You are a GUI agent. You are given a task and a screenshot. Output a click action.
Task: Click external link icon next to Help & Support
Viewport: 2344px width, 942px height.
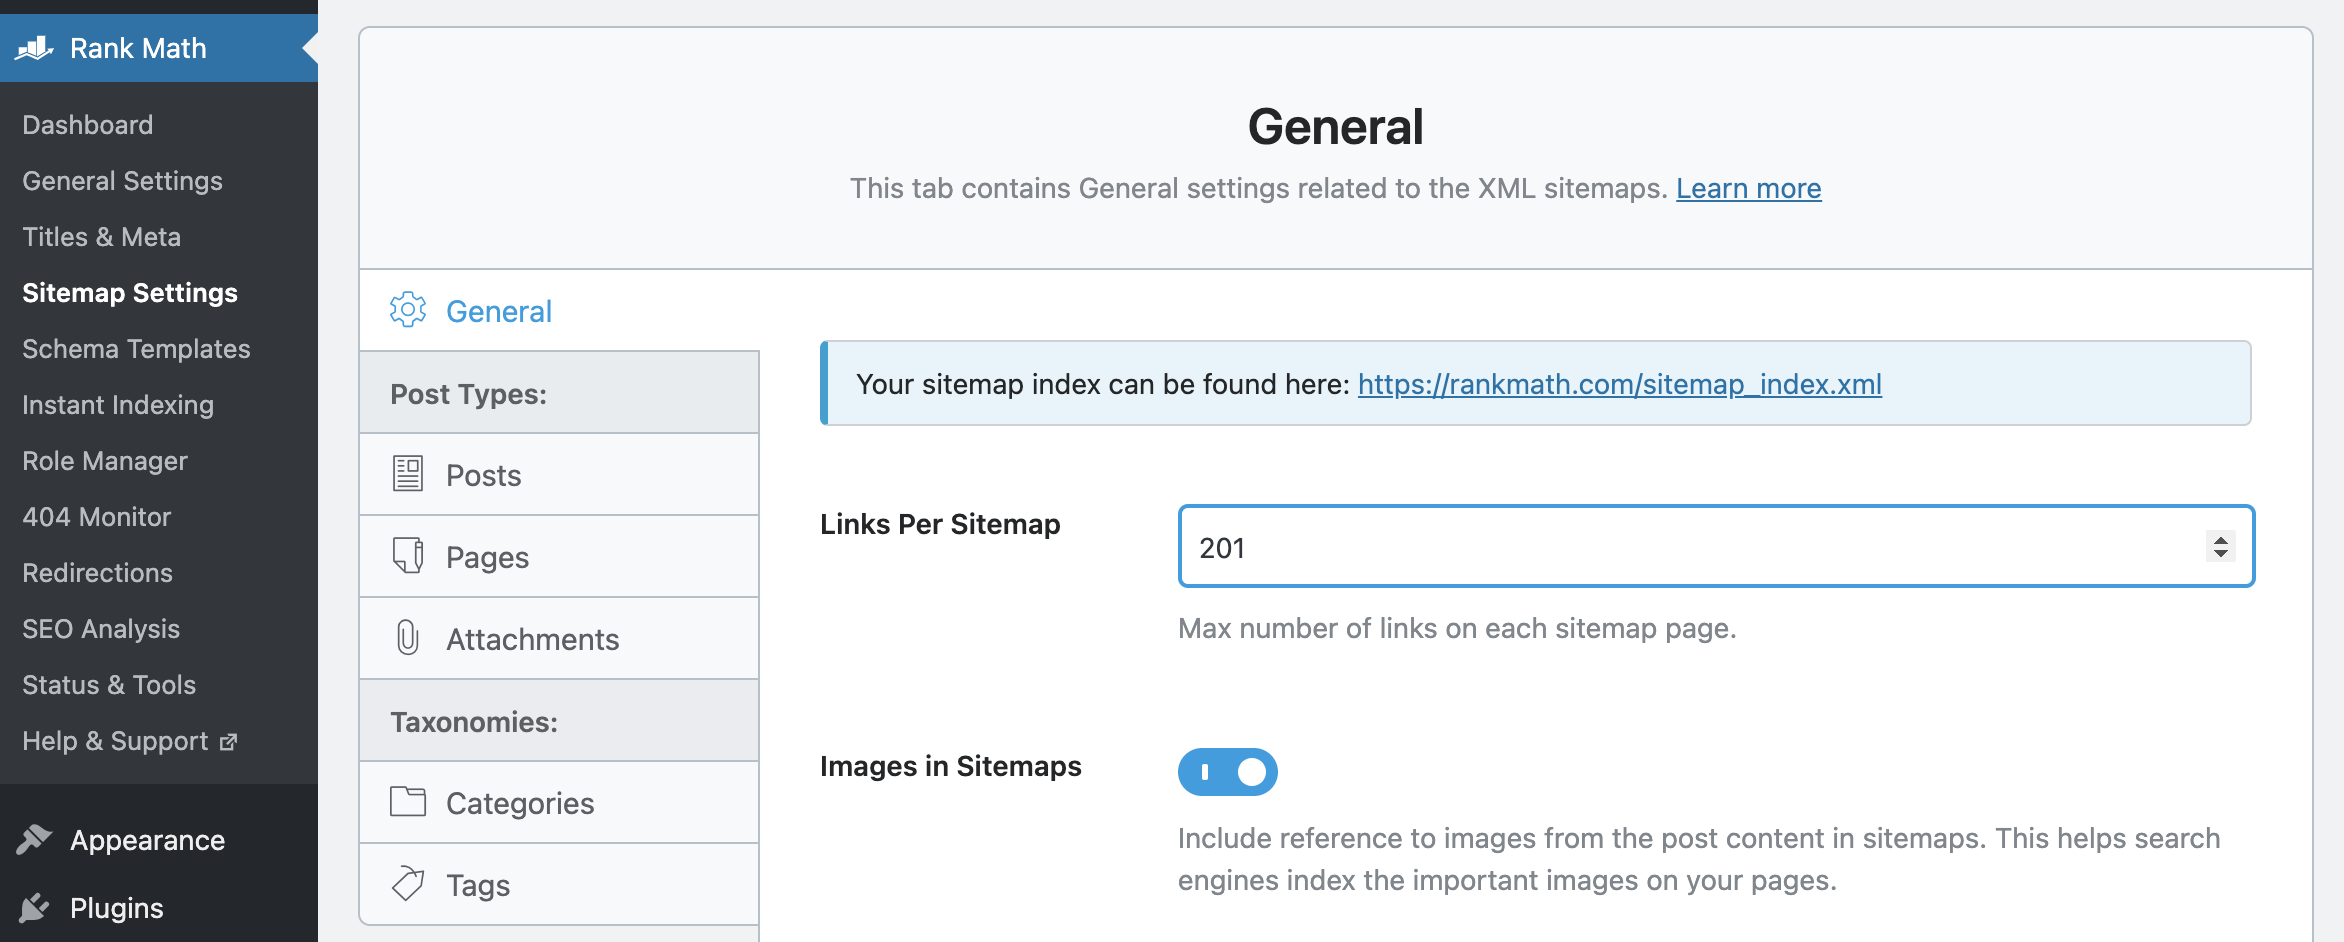coord(229,742)
